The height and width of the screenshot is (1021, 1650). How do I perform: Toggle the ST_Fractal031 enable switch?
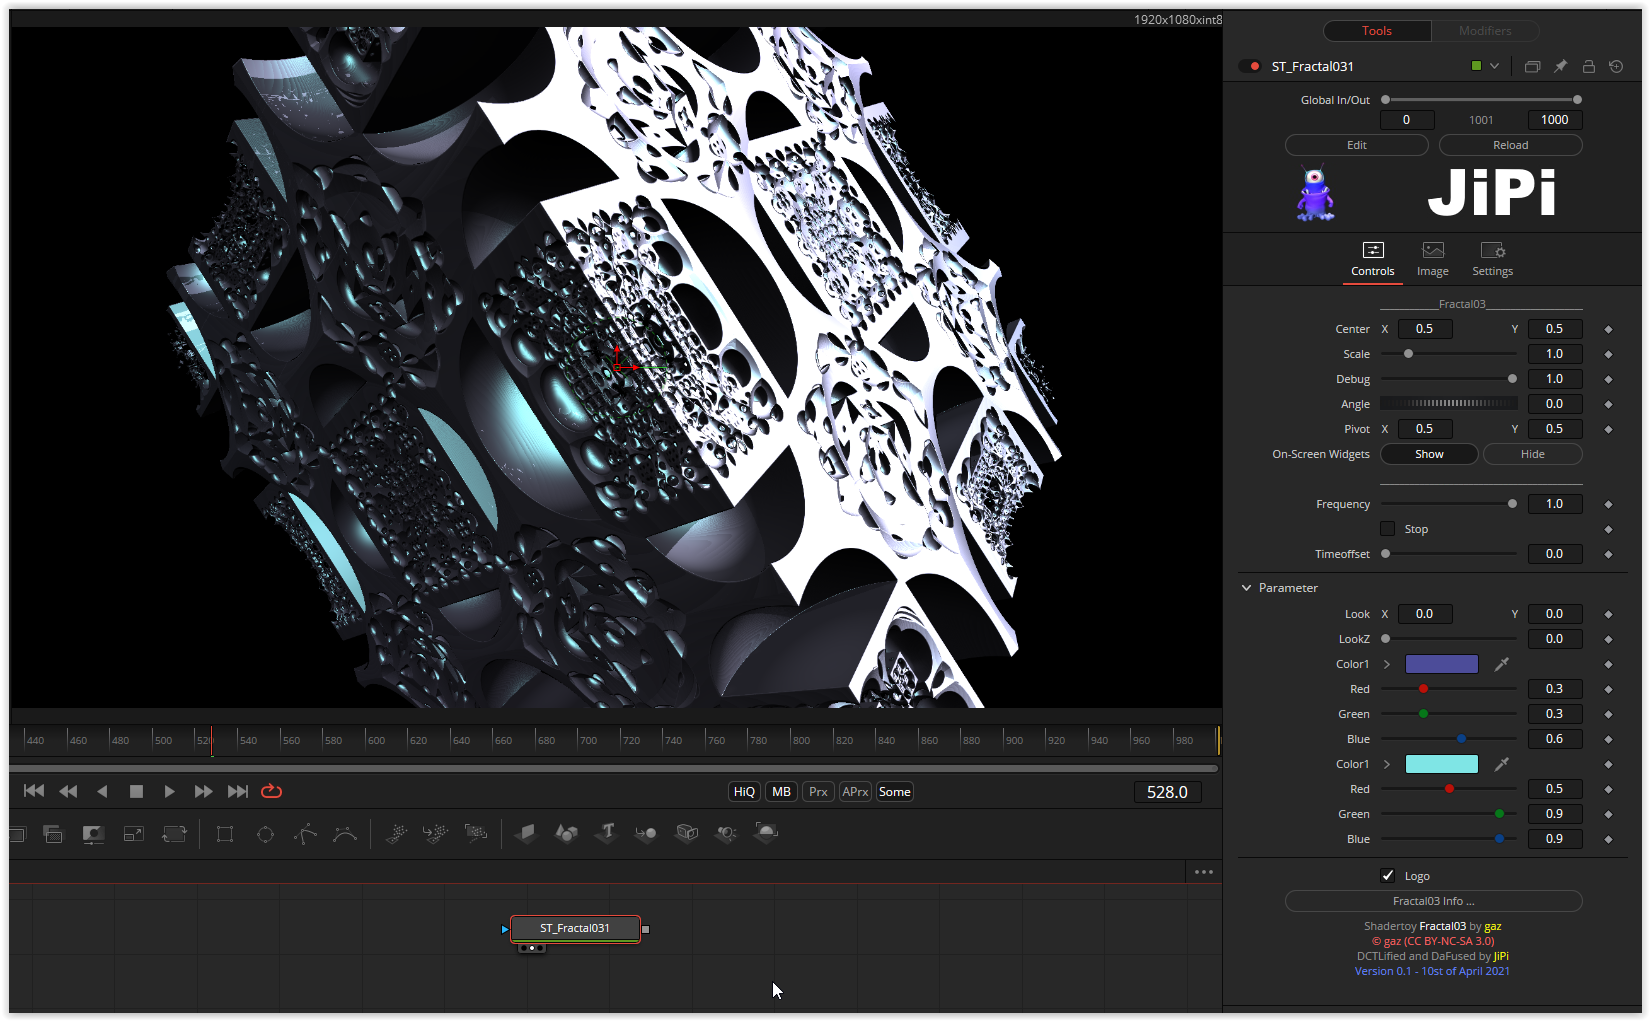tap(1250, 66)
